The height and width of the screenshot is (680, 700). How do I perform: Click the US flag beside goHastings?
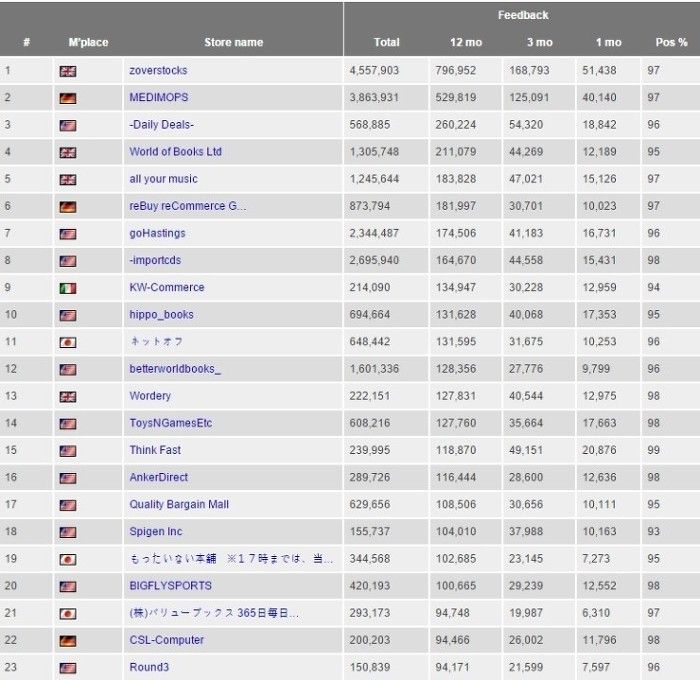[68, 234]
